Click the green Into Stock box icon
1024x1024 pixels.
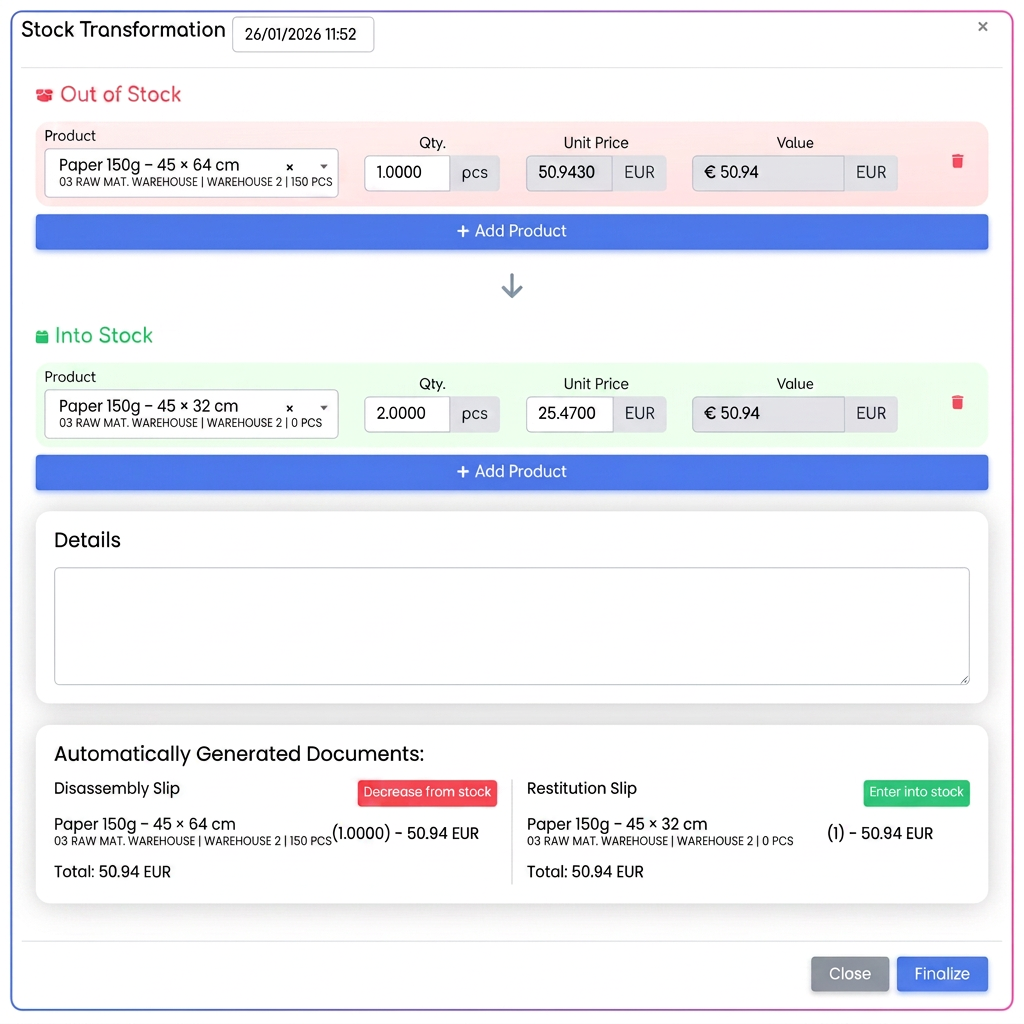[x=42, y=336]
